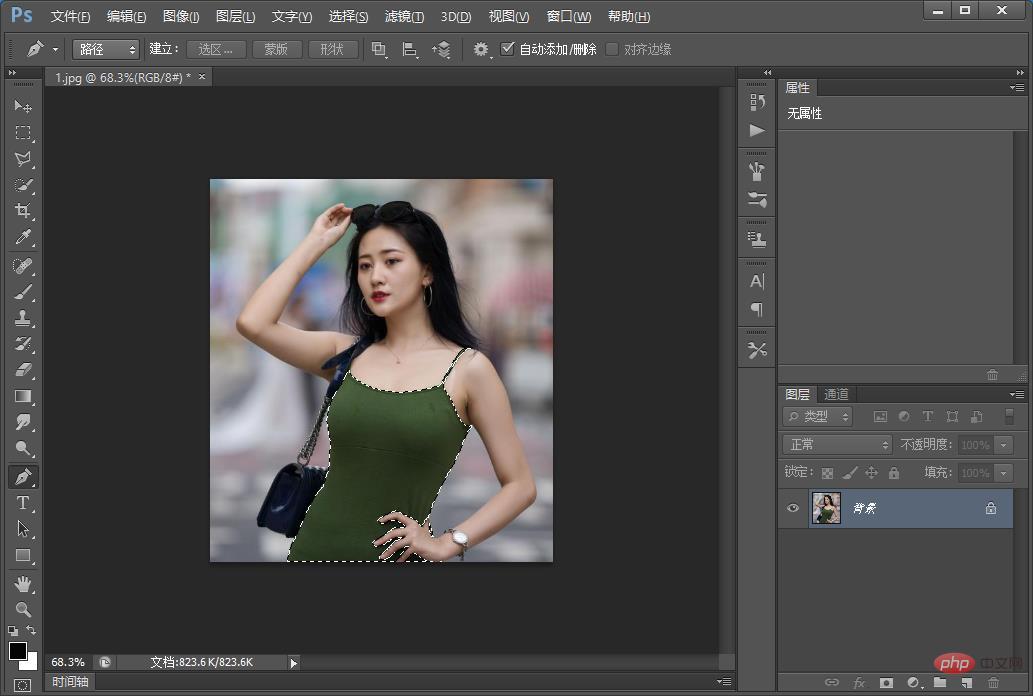Select the Crop tool
The width and height of the screenshot is (1033, 696).
pyautogui.click(x=23, y=211)
